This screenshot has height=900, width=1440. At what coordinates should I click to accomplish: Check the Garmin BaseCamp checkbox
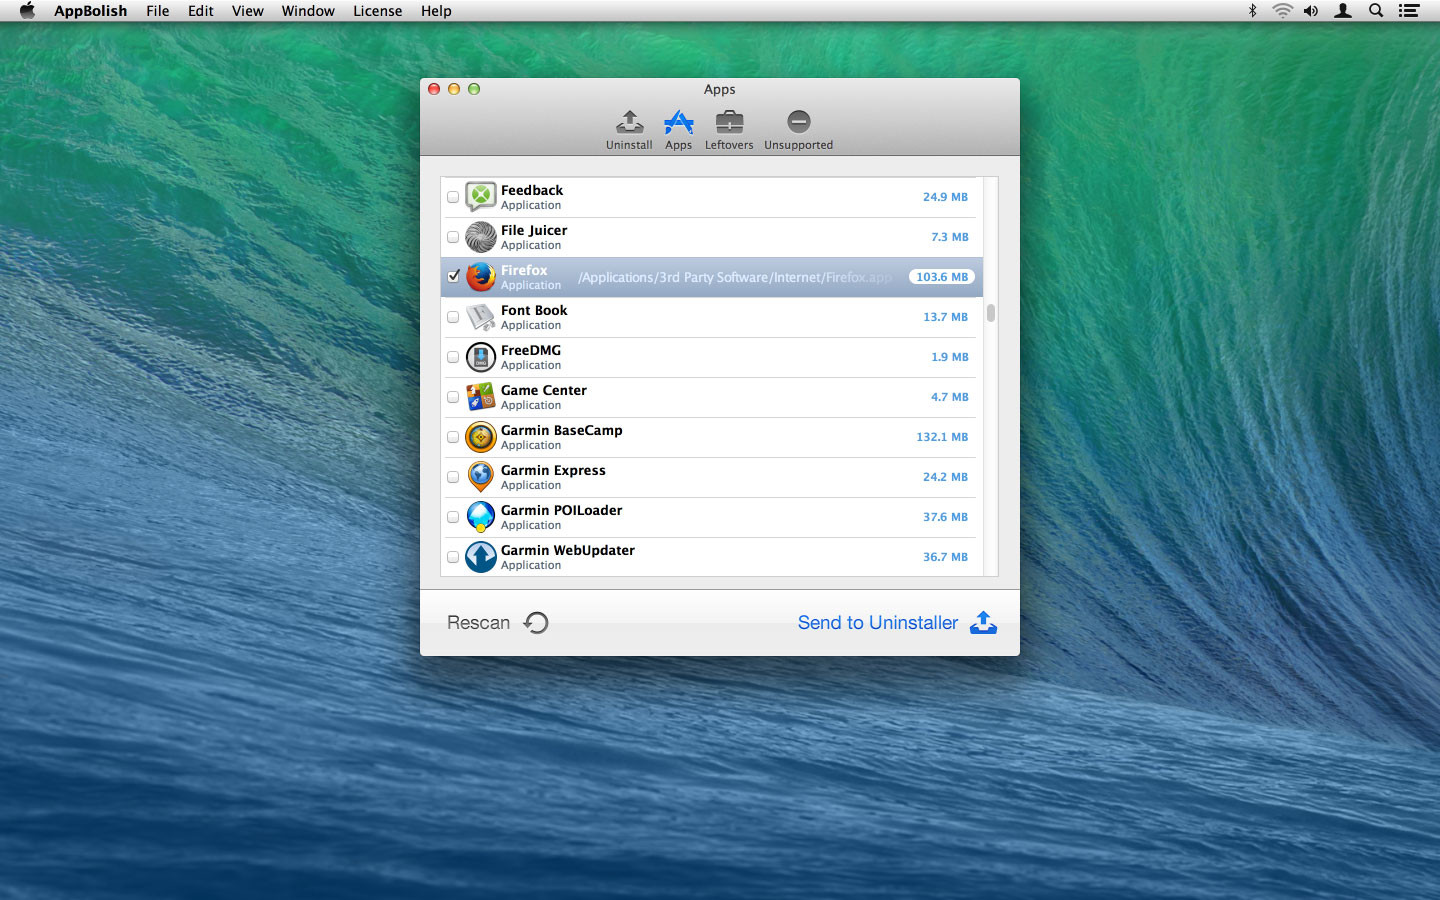[x=453, y=437]
